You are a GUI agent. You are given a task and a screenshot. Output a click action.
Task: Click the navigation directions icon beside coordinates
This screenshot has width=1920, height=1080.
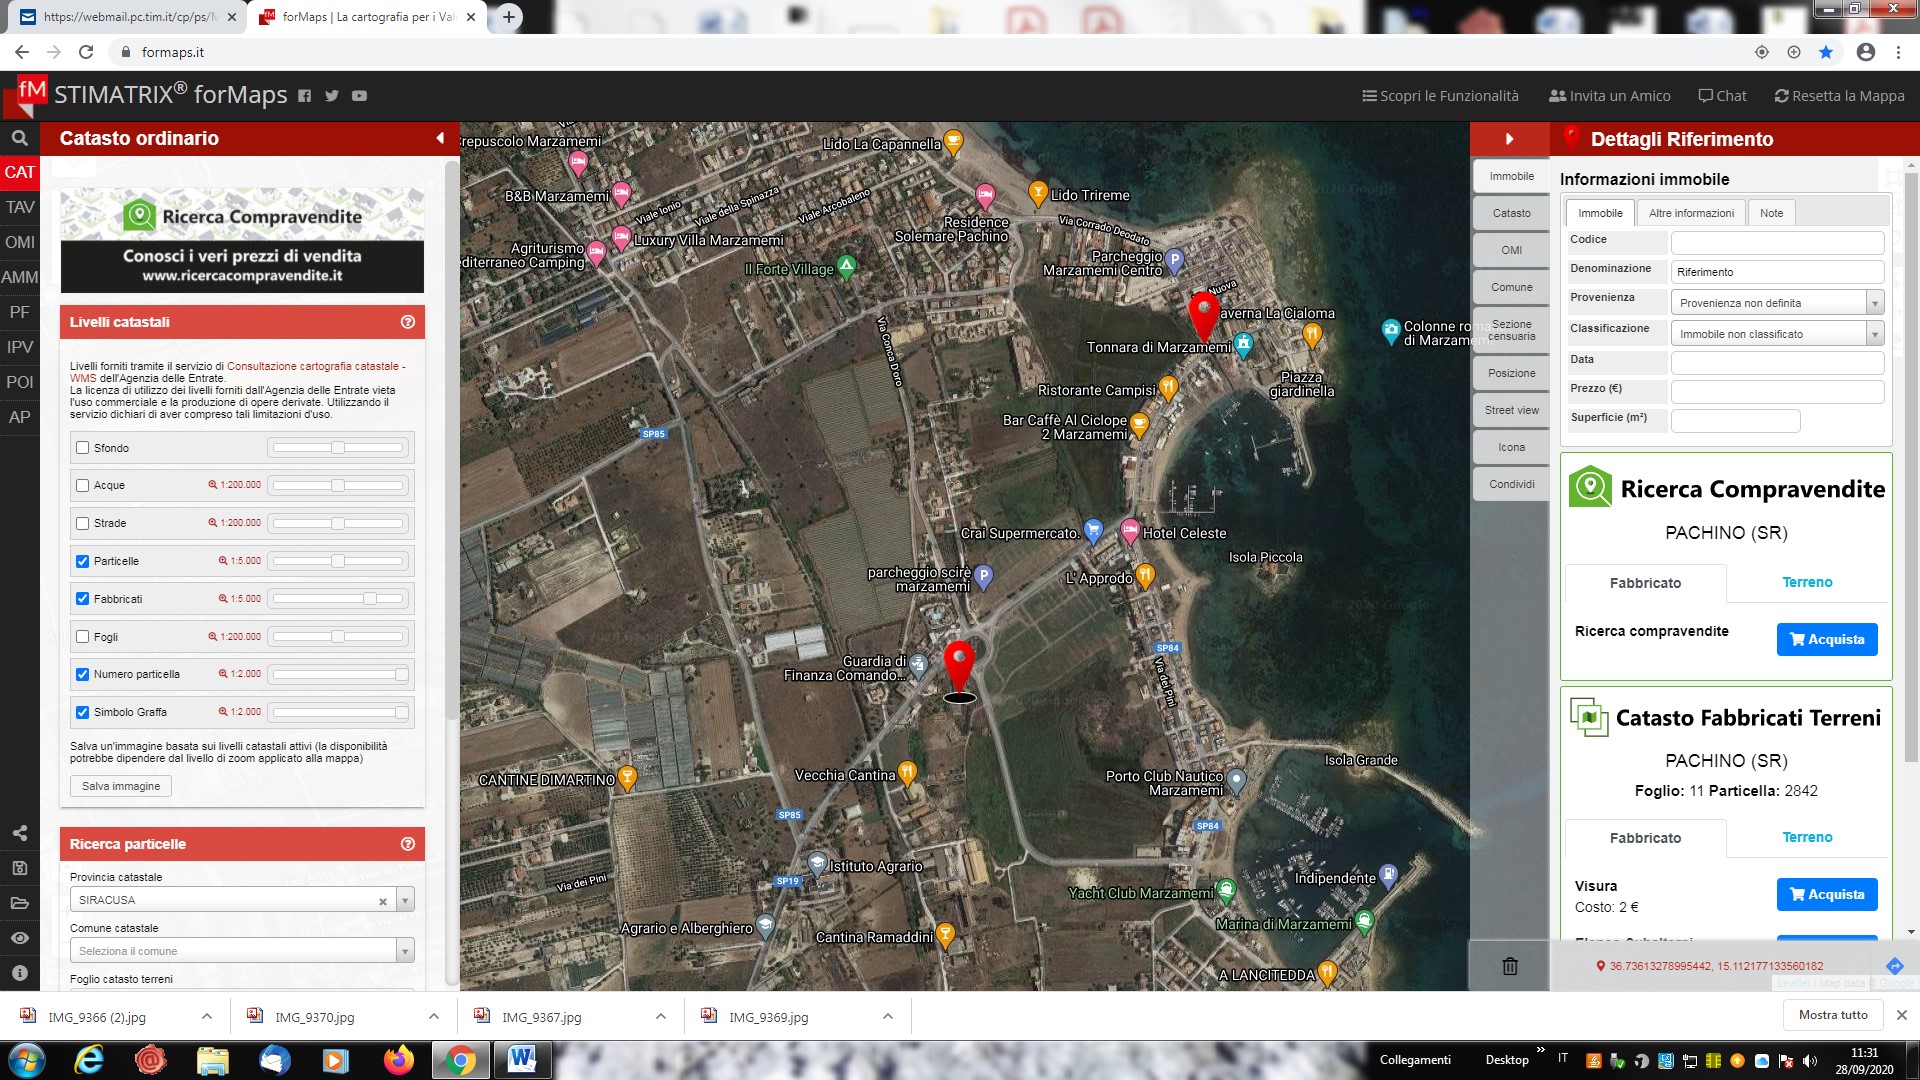click(x=1894, y=966)
